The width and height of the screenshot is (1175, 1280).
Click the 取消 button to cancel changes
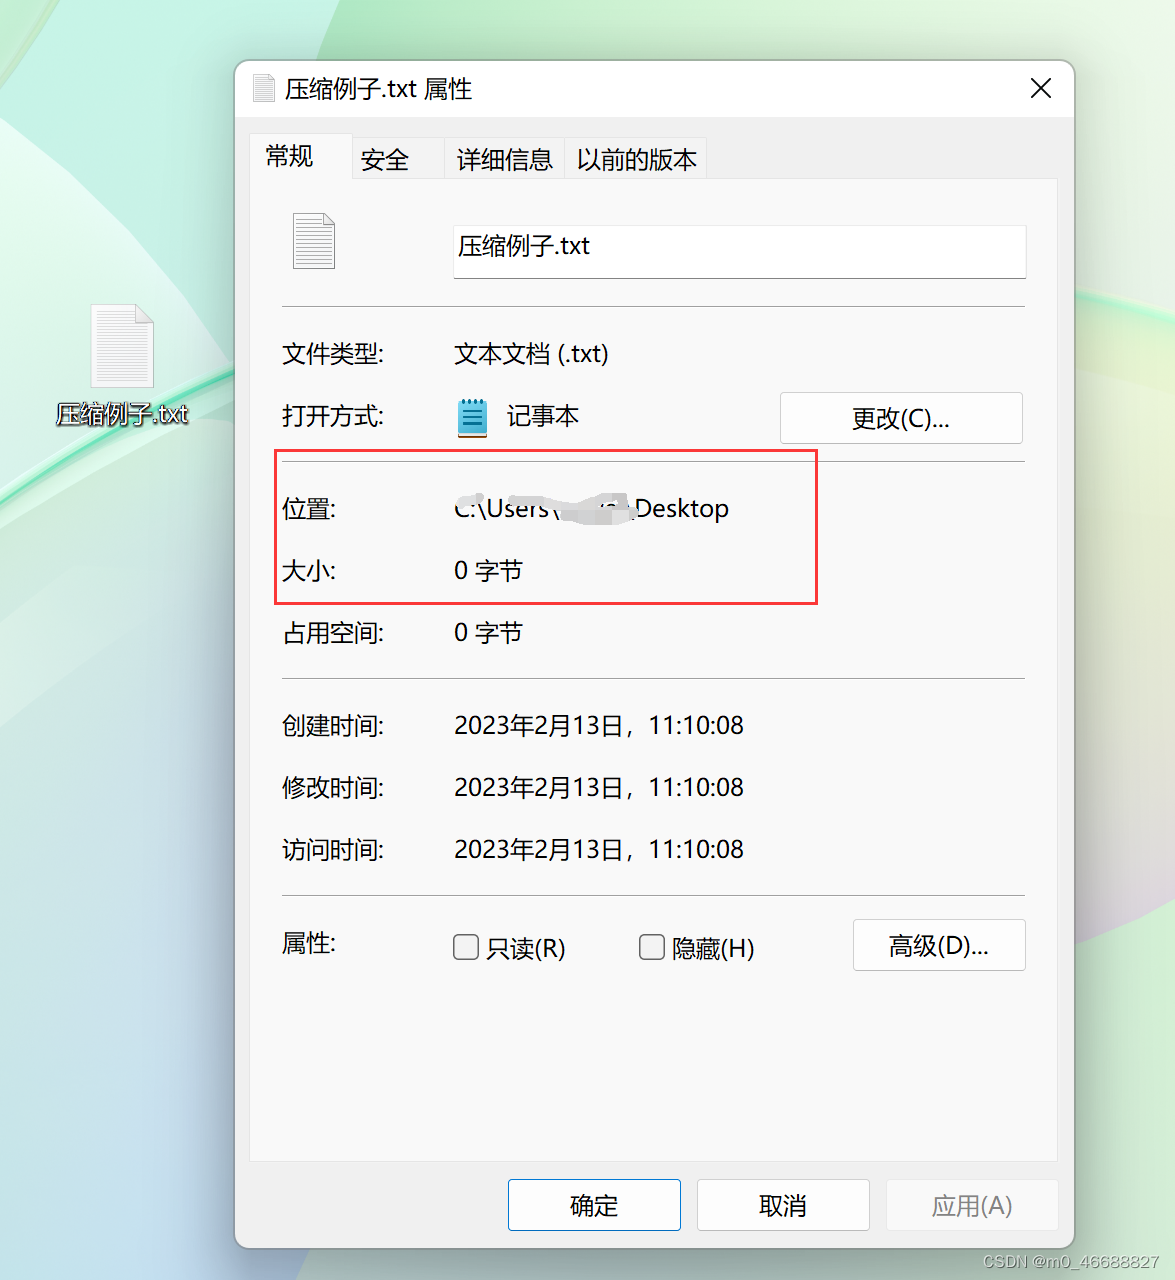coord(783,1205)
